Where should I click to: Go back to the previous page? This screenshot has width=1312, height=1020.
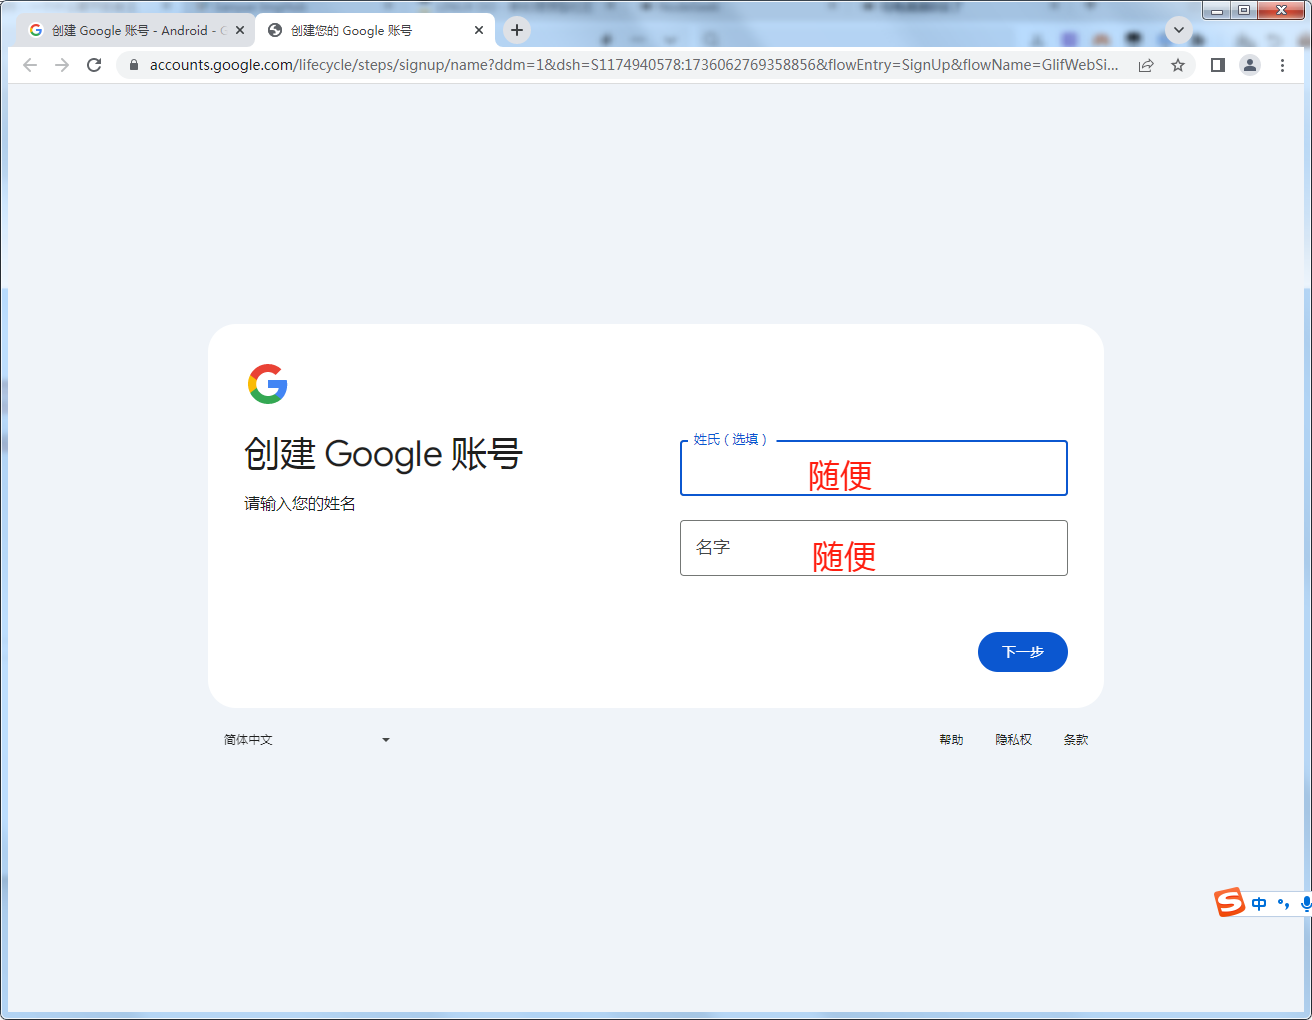[x=30, y=65]
